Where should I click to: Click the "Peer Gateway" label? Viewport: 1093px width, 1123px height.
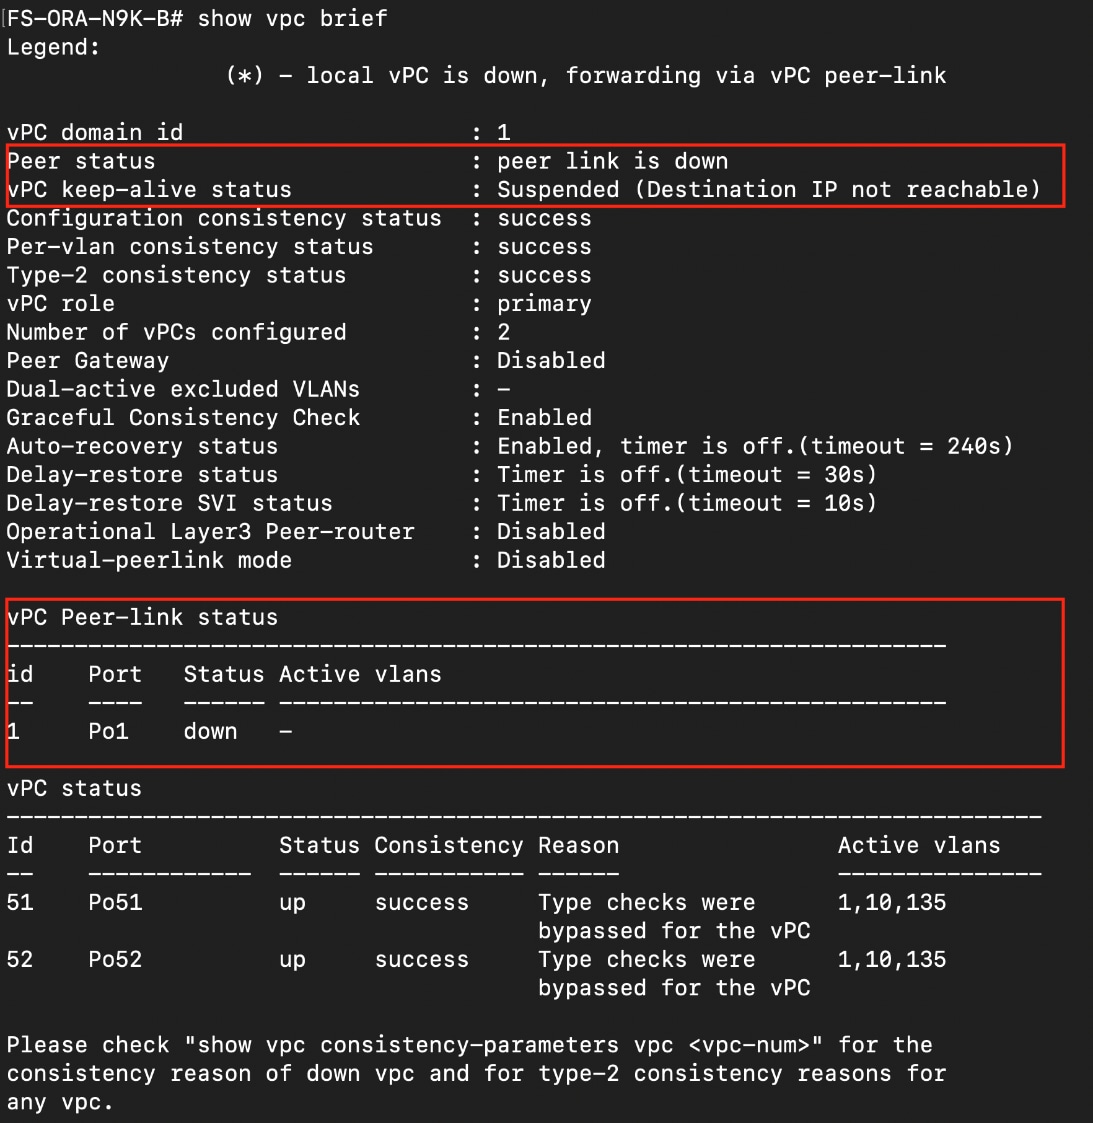click(x=88, y=360)
